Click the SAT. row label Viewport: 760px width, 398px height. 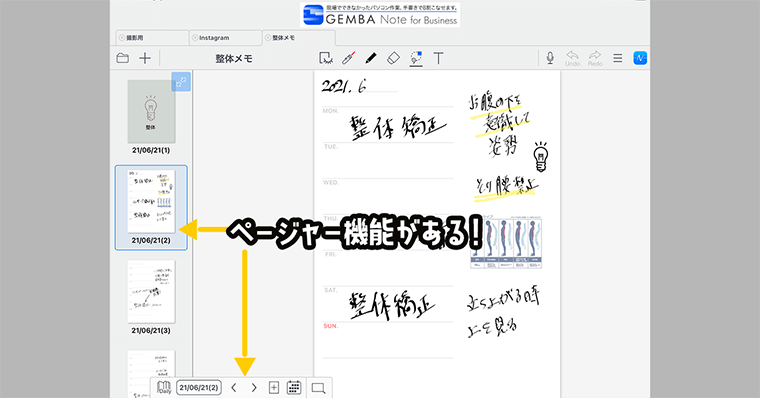[330, 290]
